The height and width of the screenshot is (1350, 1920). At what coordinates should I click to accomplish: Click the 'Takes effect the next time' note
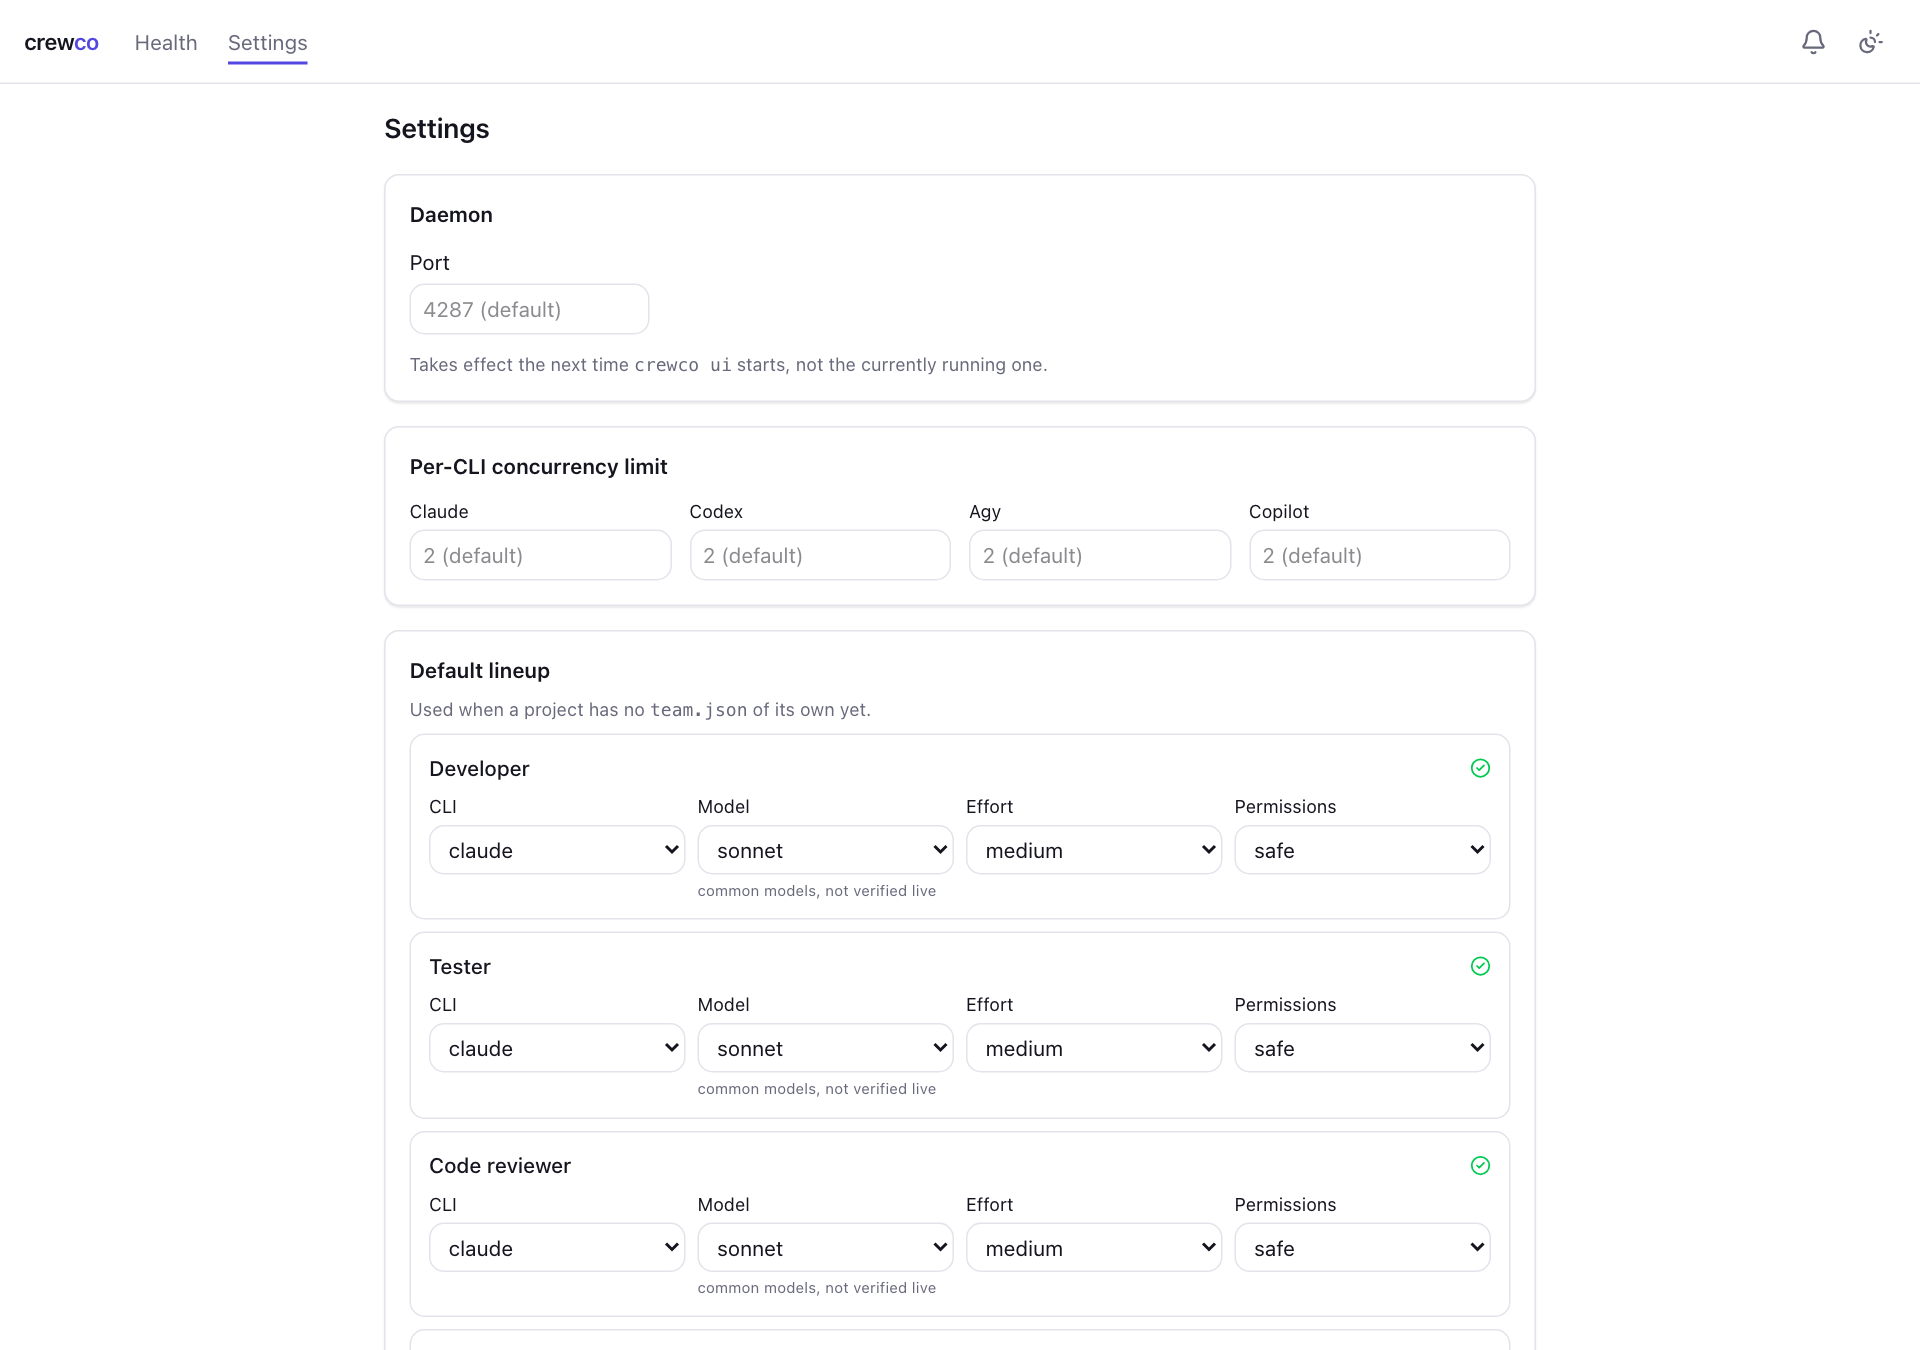pos(728,365)
